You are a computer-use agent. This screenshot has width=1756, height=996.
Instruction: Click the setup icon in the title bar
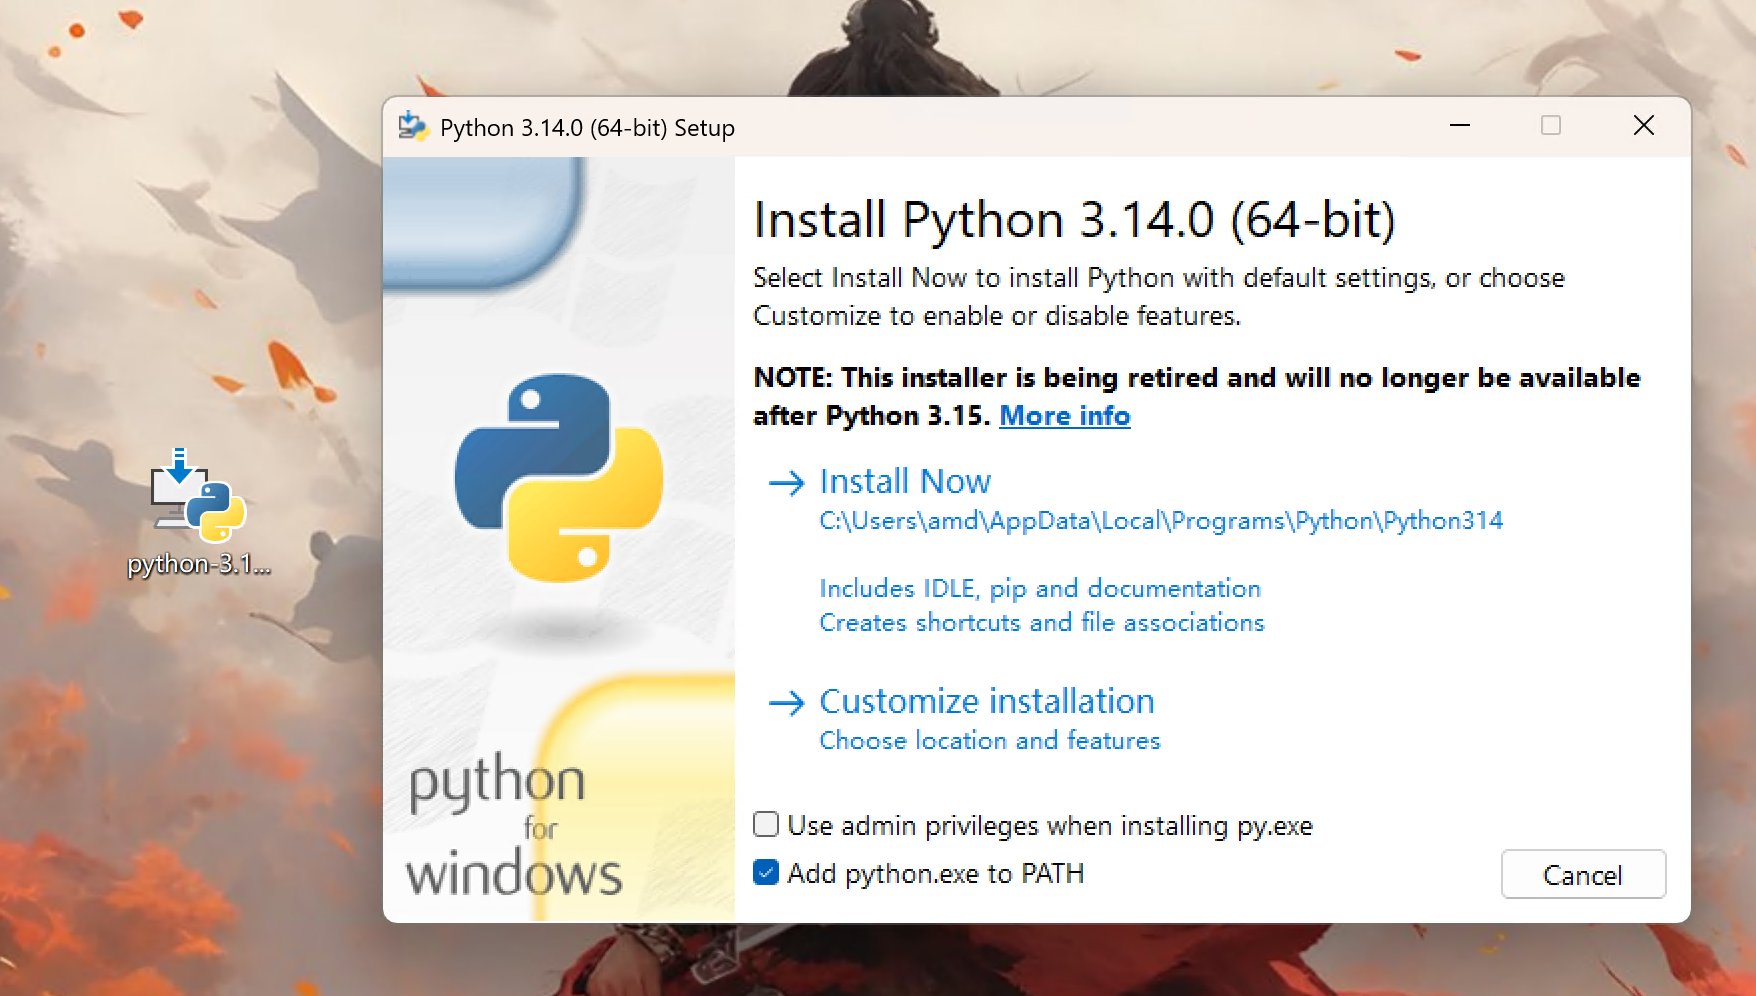pyautogui.click(x=413, y=127)
